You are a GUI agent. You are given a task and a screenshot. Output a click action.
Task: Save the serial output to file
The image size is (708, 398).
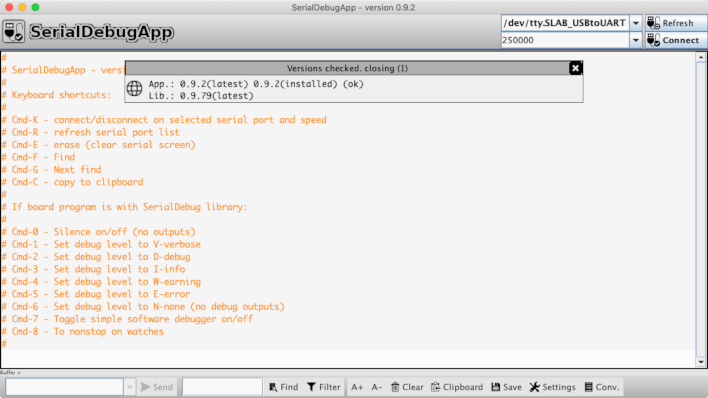click(506, 387)
